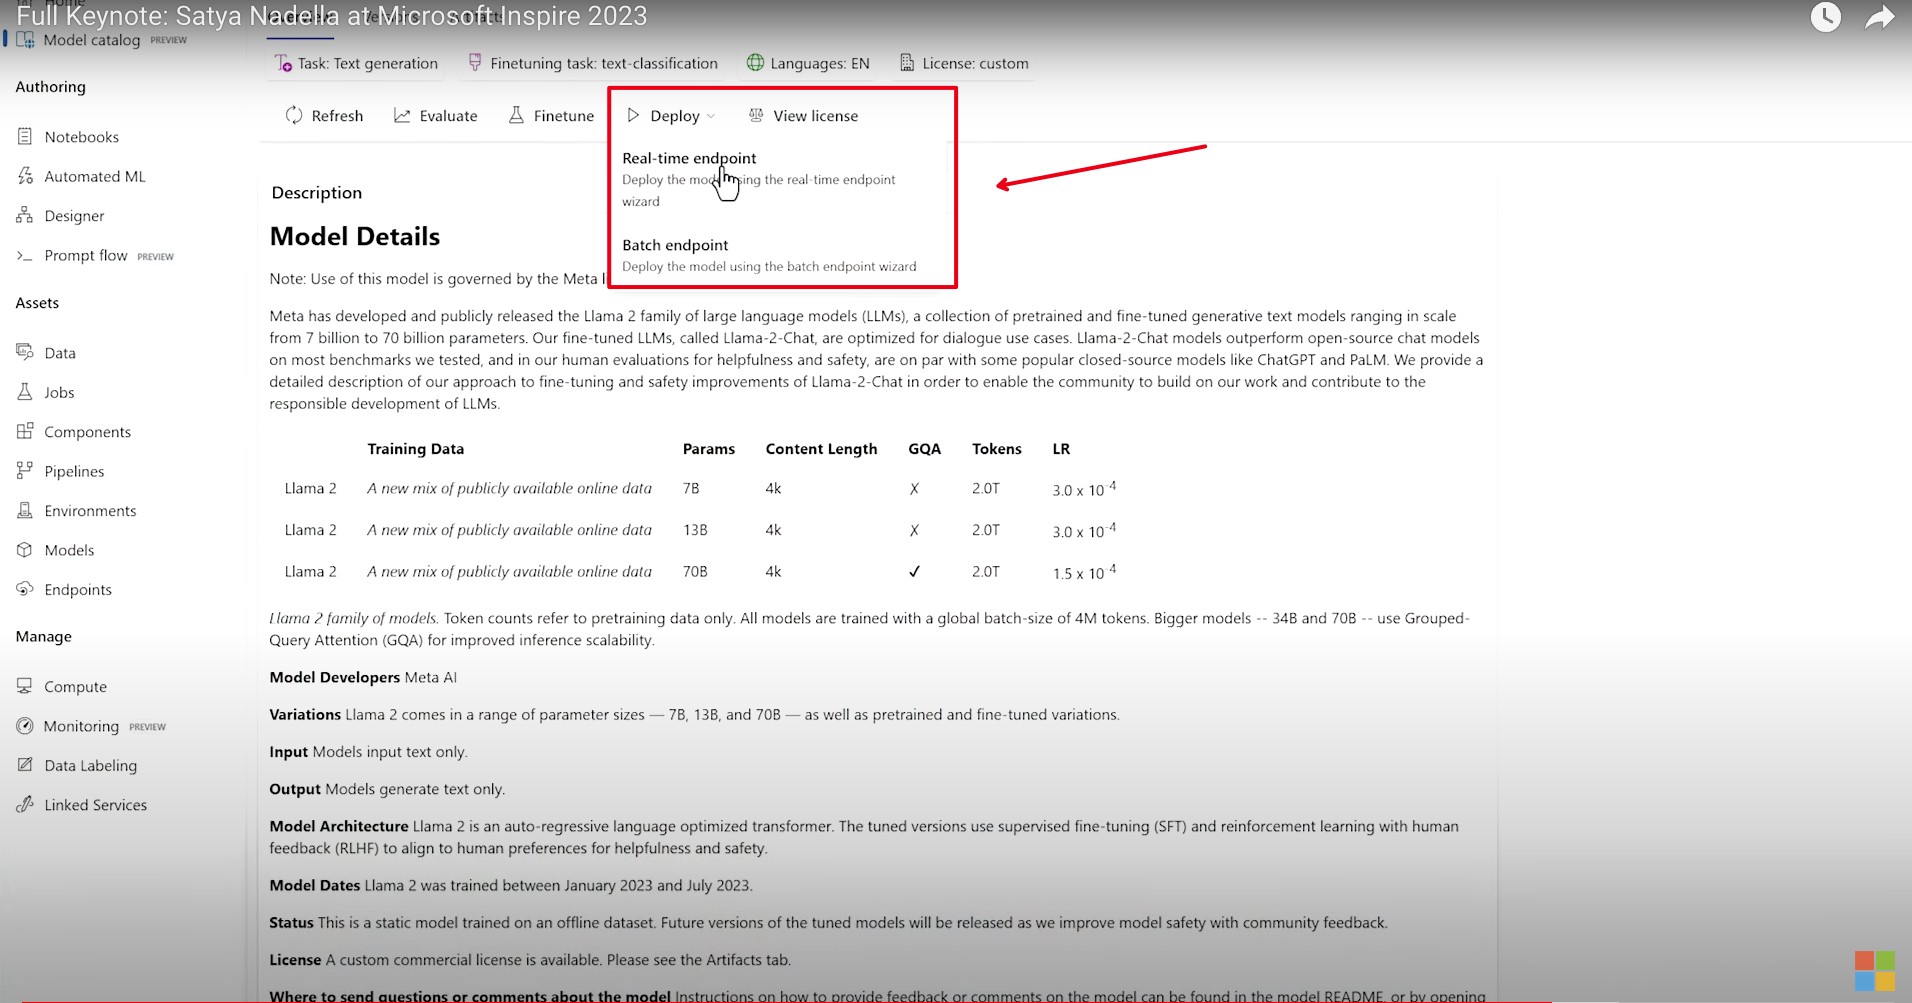Image resolution: width=1912 pixels, height=1003 pixels.
Task: Click the License document icon
Action: (x=907, y=62)
